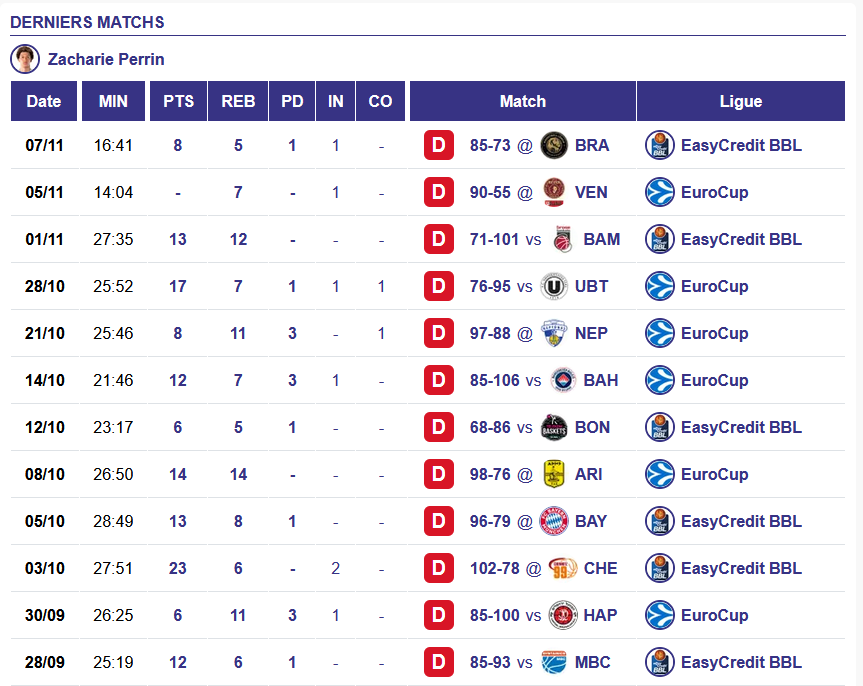Sort table by PTS column header
Screen dimensions: 863x686
tap(178, 101)
